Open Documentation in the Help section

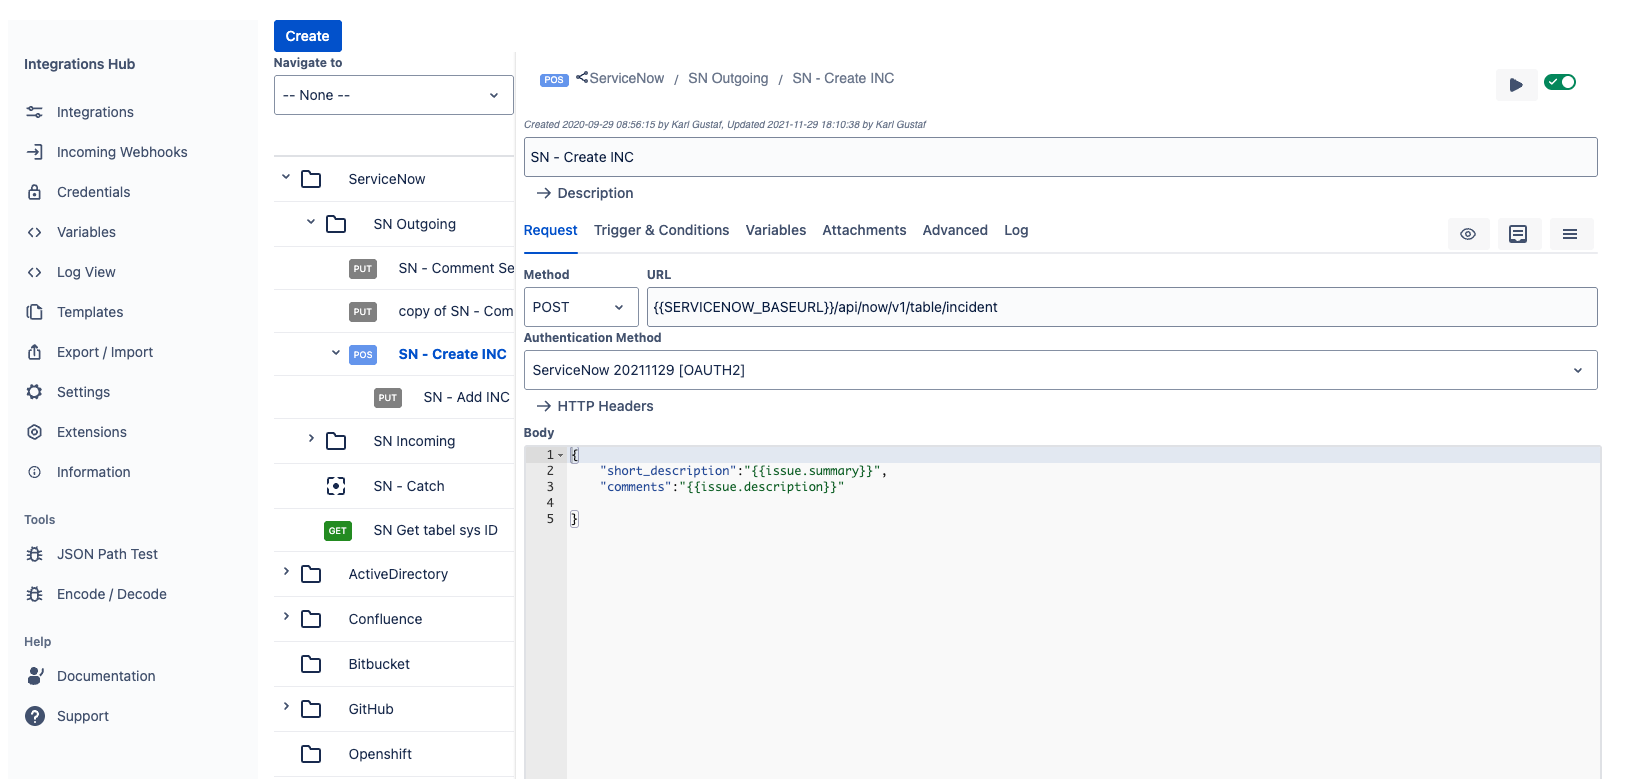coord(106,676)
